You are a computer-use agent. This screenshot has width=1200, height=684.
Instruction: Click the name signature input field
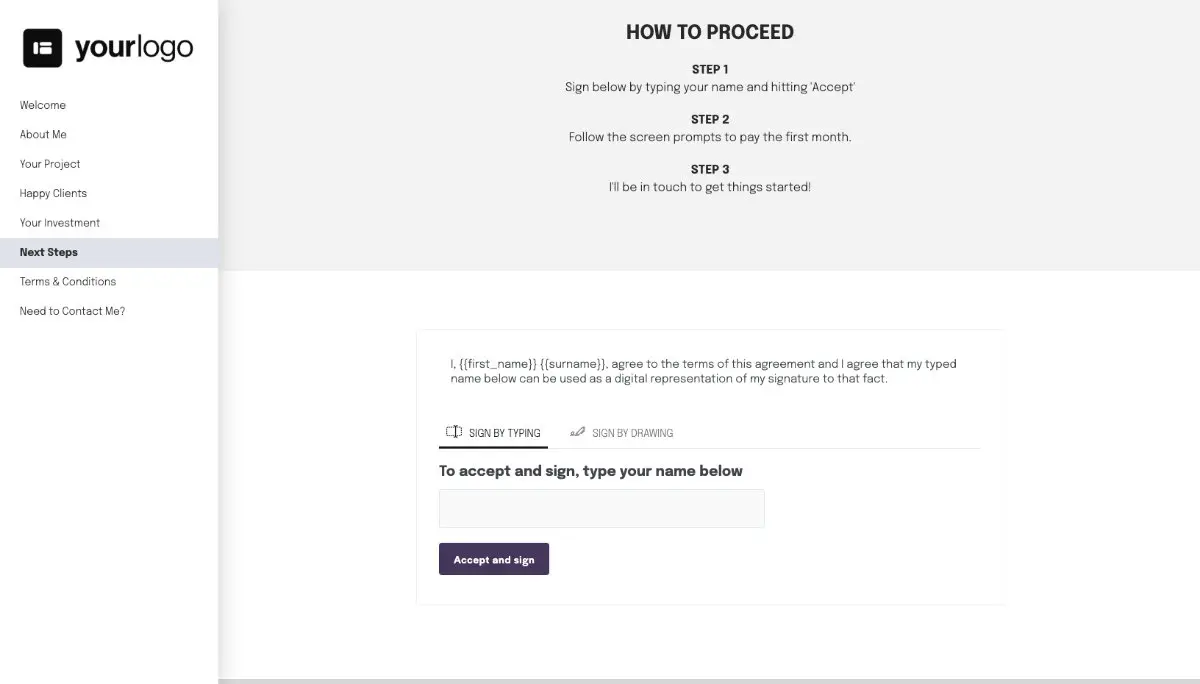point(600,508)
